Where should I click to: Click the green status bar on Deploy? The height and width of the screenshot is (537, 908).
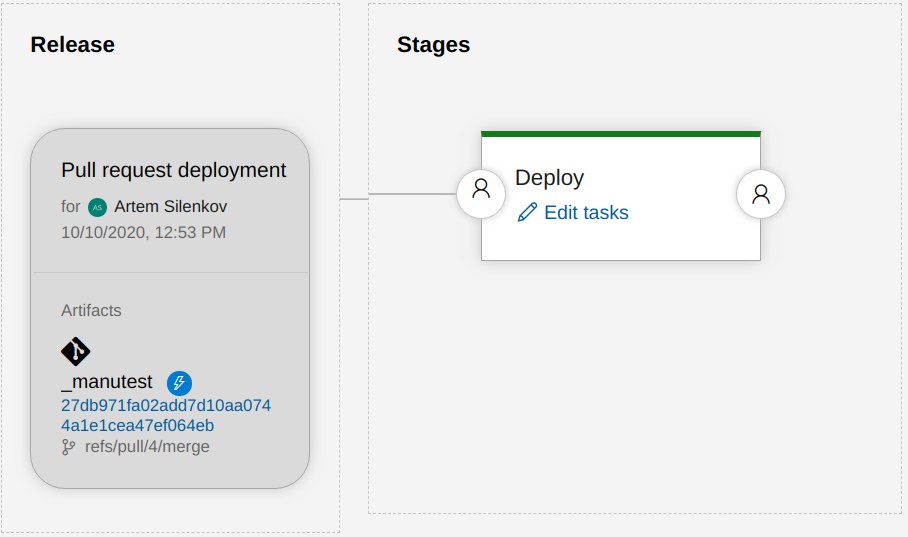(621, 134)
